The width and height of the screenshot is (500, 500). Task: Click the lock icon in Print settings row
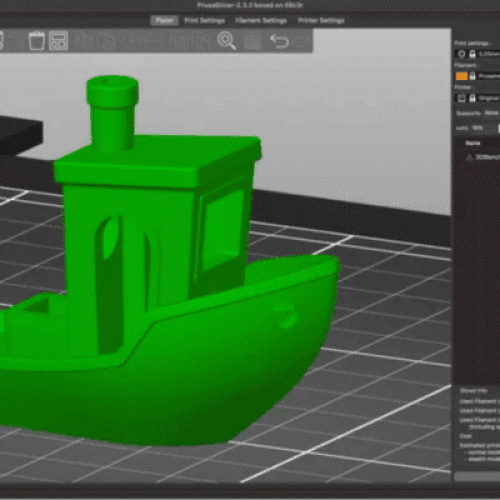coord(472,54)
